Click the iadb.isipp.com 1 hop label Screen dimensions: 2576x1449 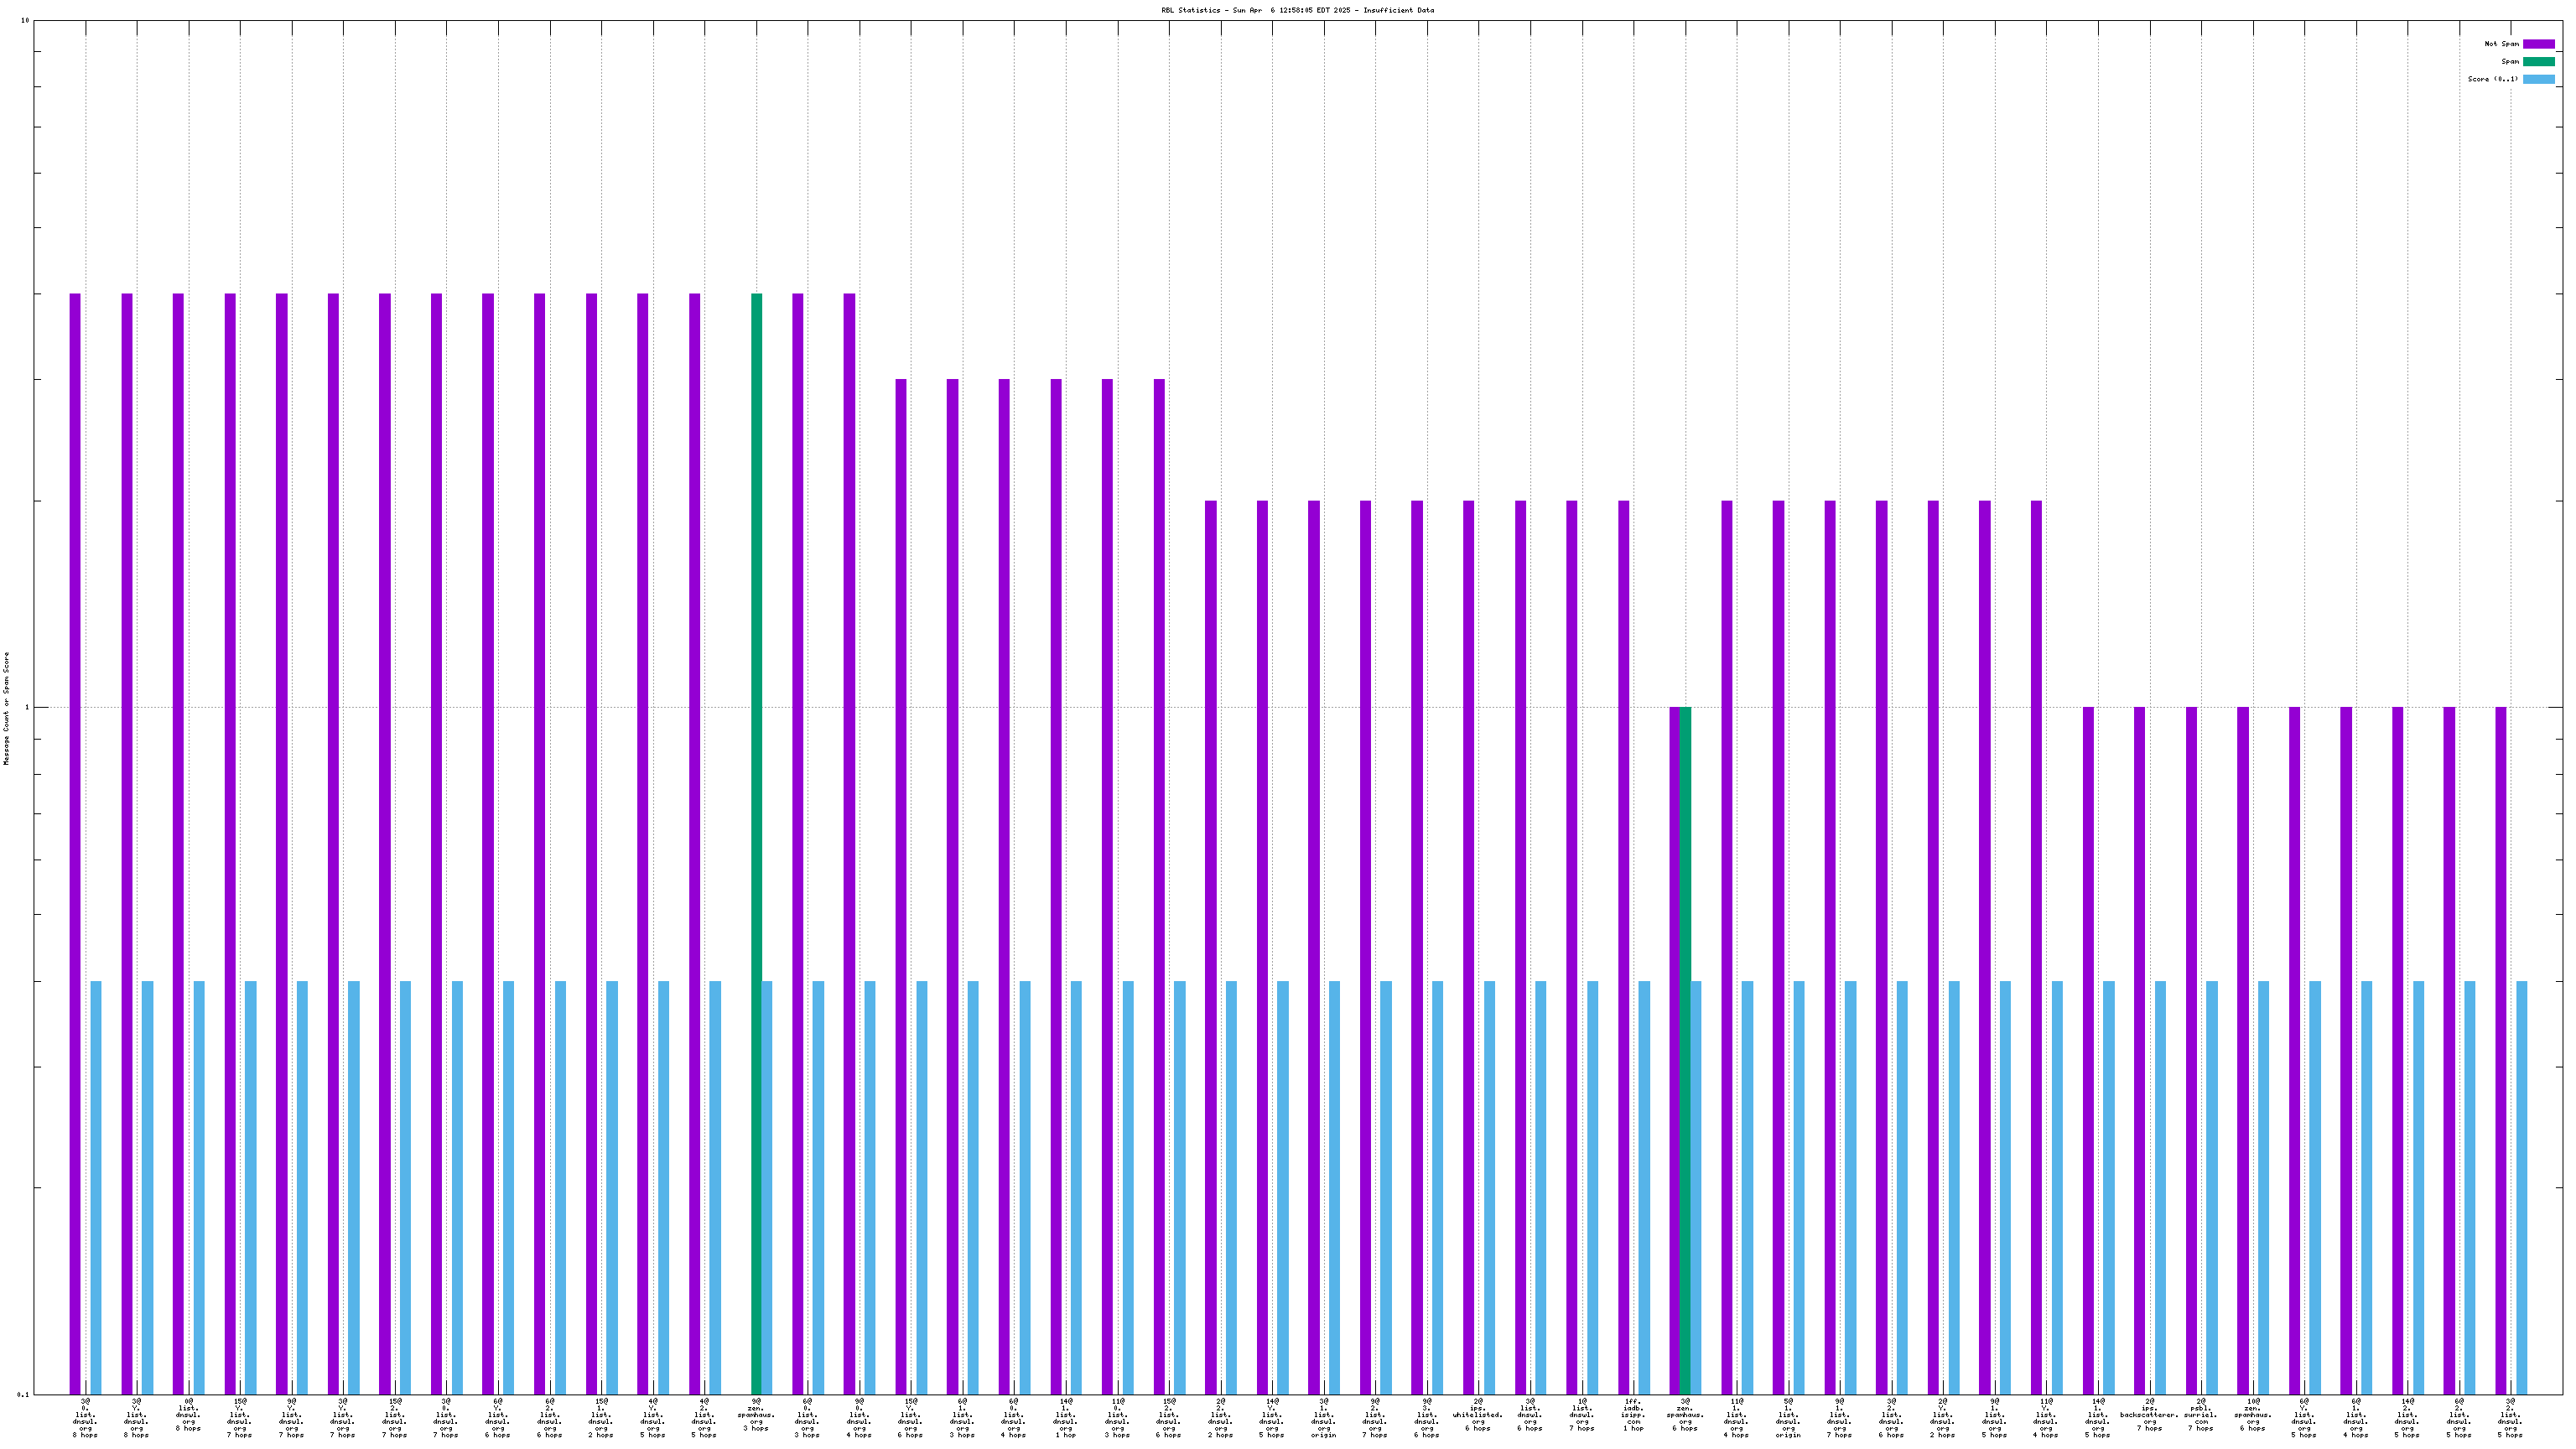(1633, 1415)
